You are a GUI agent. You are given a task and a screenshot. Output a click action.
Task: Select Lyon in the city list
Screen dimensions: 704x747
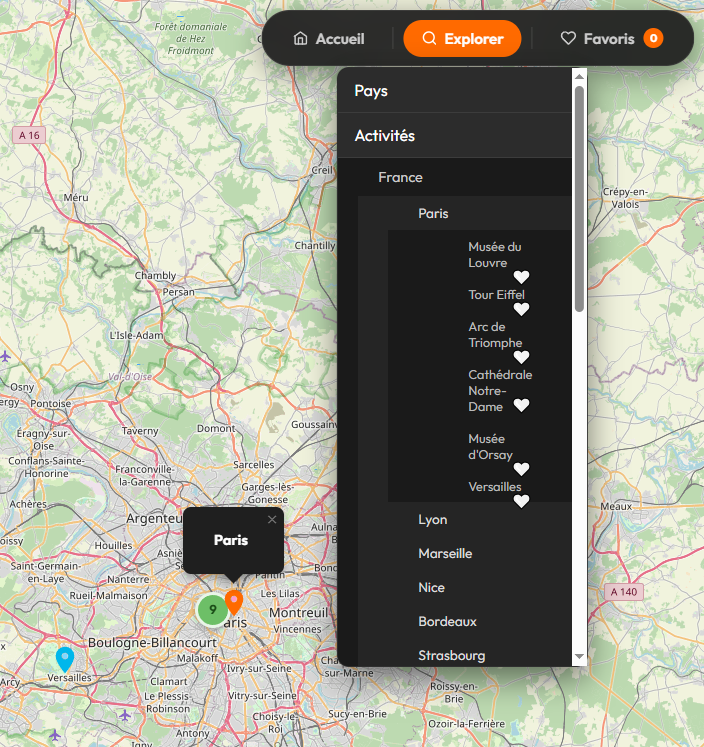(x=433, y=520)
